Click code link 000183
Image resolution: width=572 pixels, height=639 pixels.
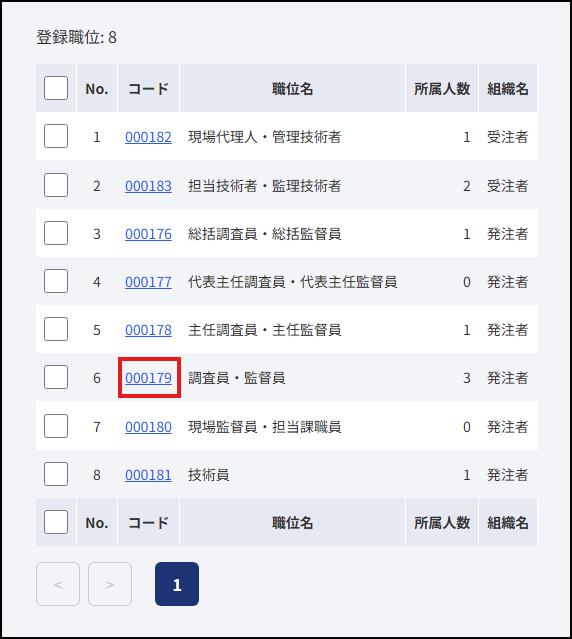pyautogui.click(x=148, y=186)
